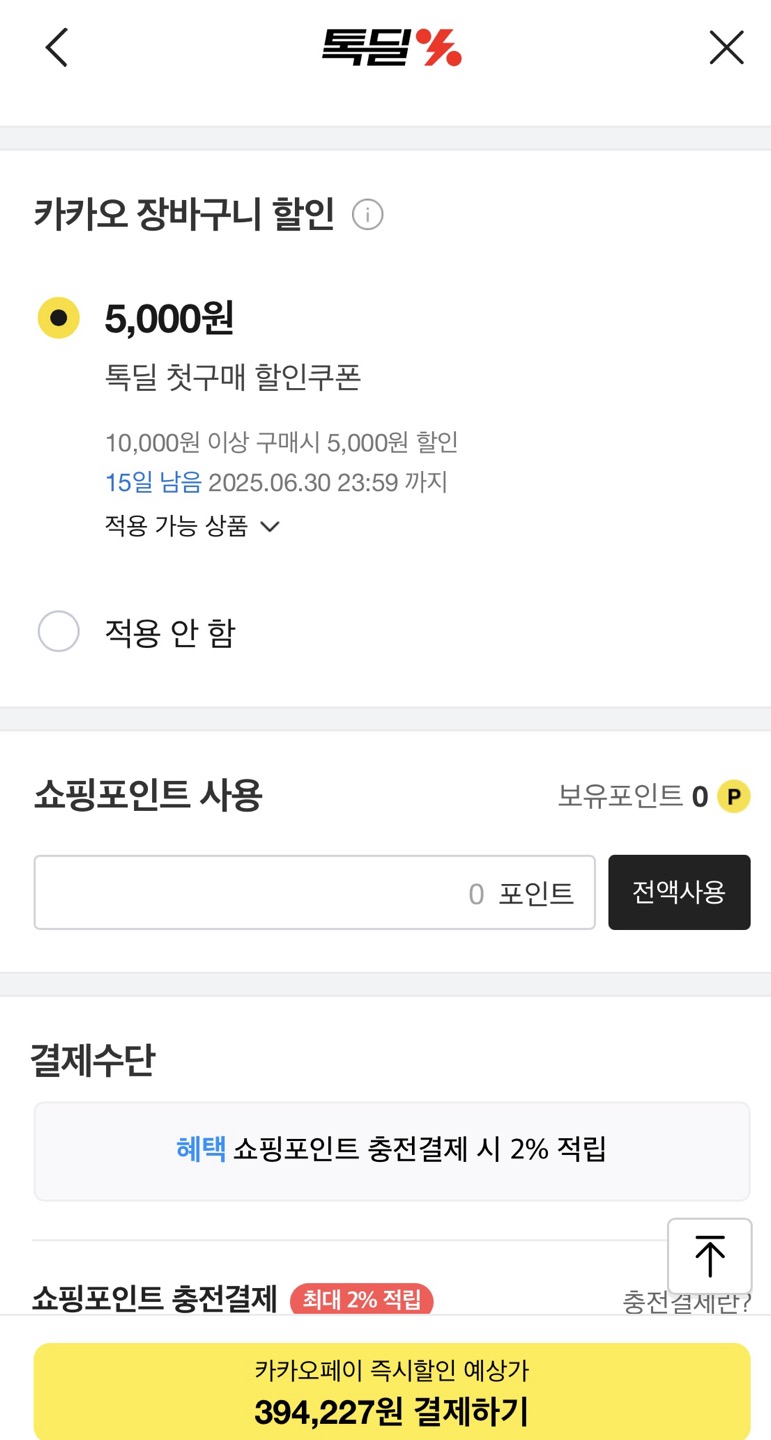The width and height of the screenshot is (771, 1440).
Task: Tap the yellow P point coin icon
Action: tap(734, 797)
